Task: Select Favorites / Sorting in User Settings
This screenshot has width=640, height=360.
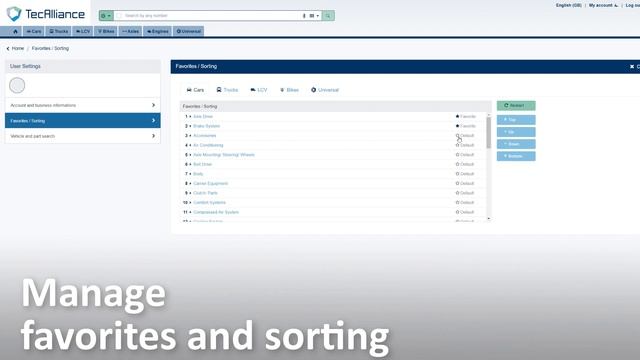Action: tap(82, 120)
